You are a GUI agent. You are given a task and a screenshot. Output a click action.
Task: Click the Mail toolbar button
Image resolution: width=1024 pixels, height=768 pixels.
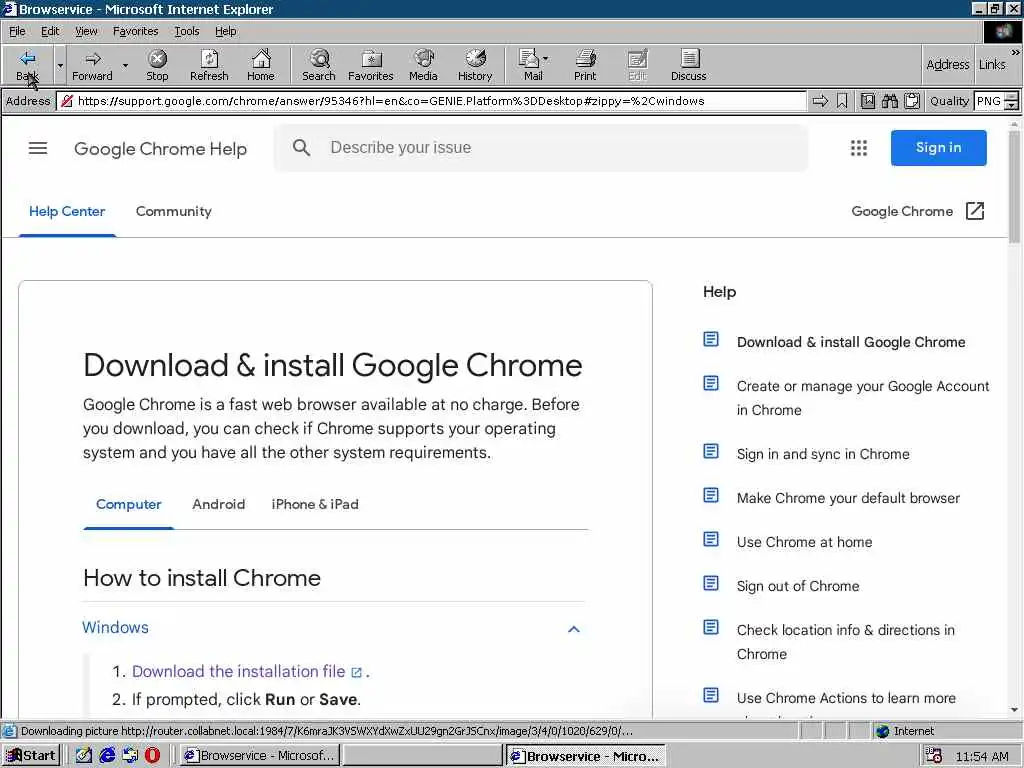[533, 65]
